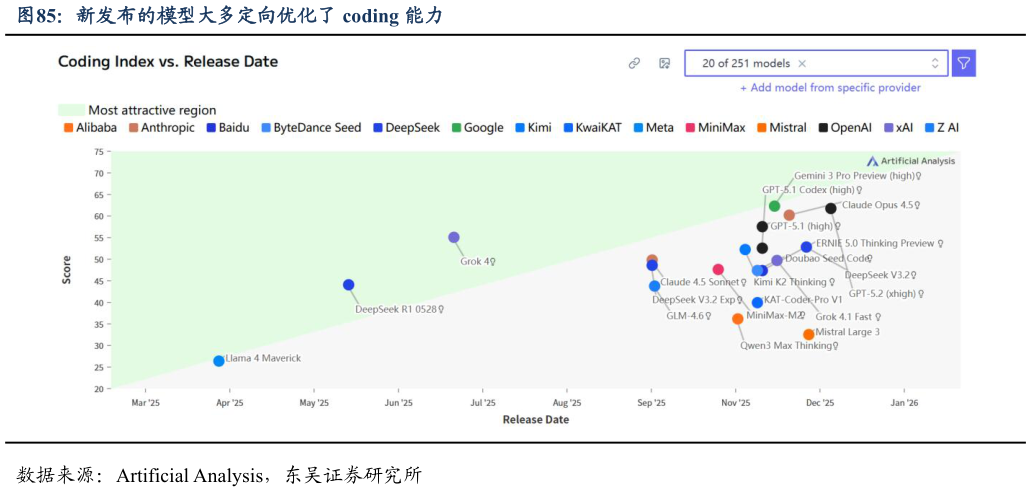Toggle Google series in legend

point(477,128)
